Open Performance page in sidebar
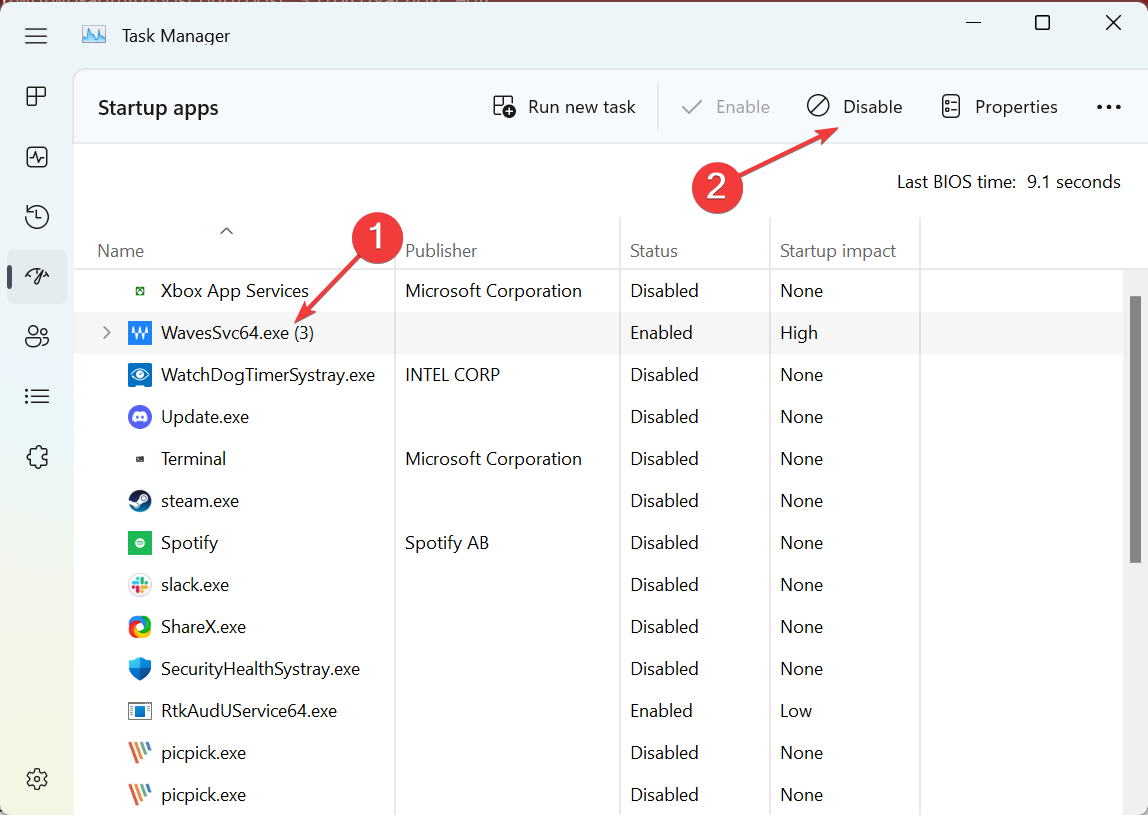The image size is (1148, 815). (x=37, y=157)
